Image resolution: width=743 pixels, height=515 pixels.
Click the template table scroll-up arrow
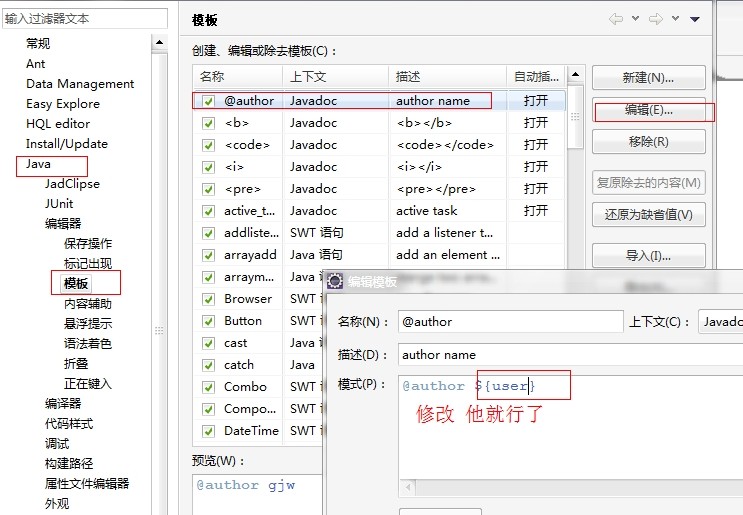tap(575, 76)
